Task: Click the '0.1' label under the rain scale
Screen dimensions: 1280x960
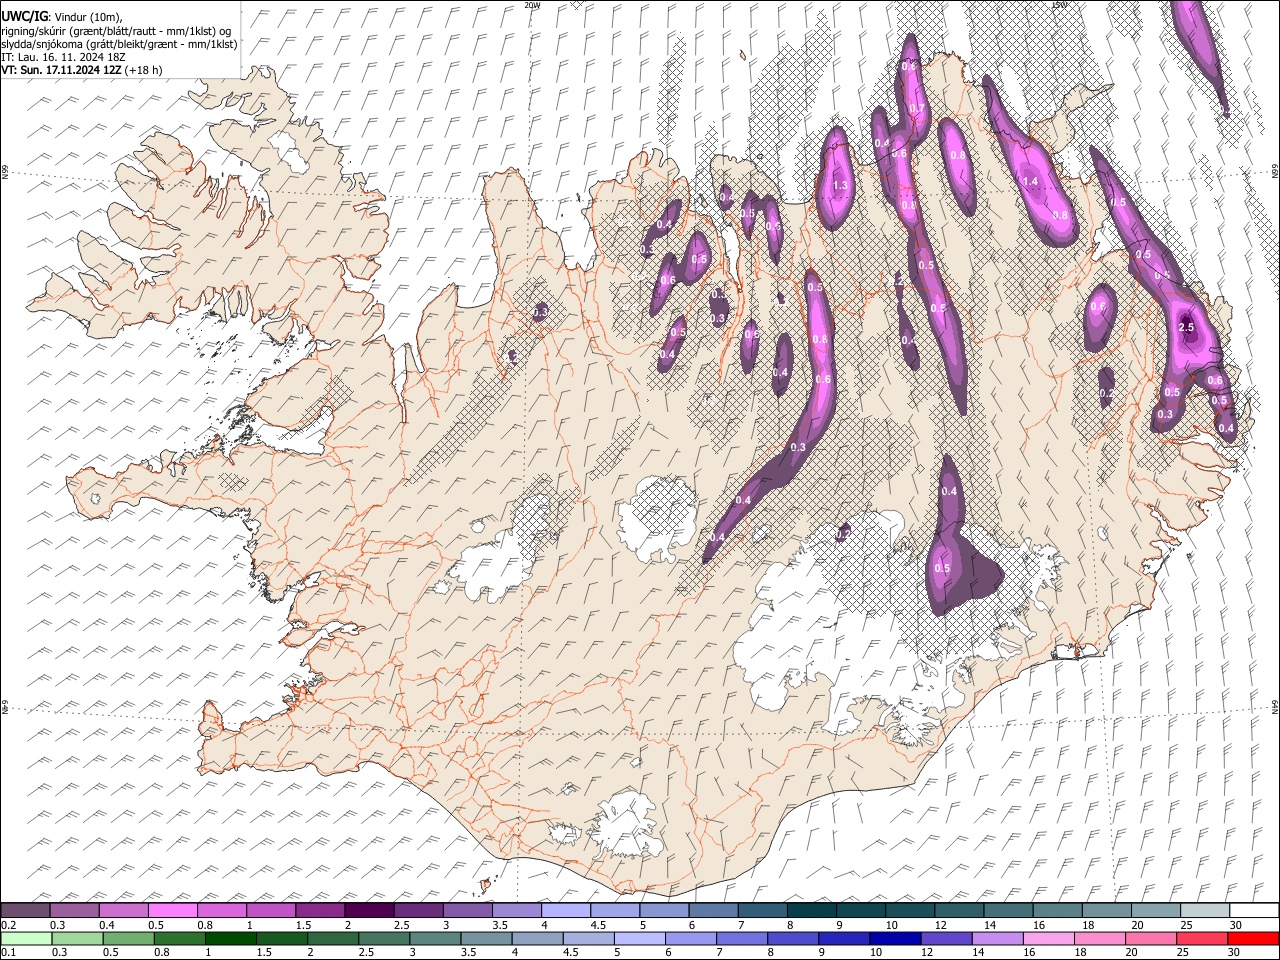Action: (x=9, y=952)
